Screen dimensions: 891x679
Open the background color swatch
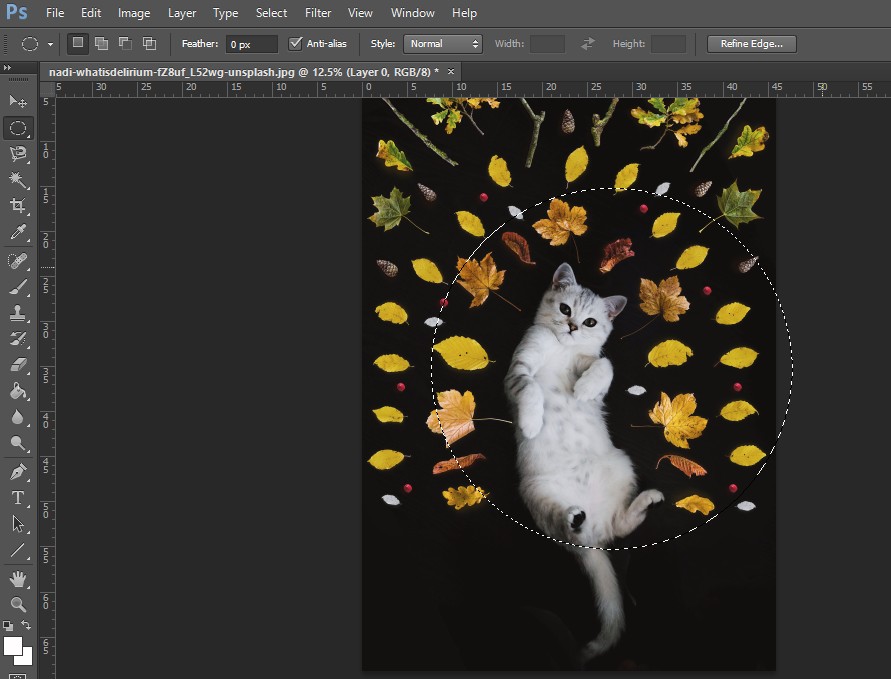(27, 659)
